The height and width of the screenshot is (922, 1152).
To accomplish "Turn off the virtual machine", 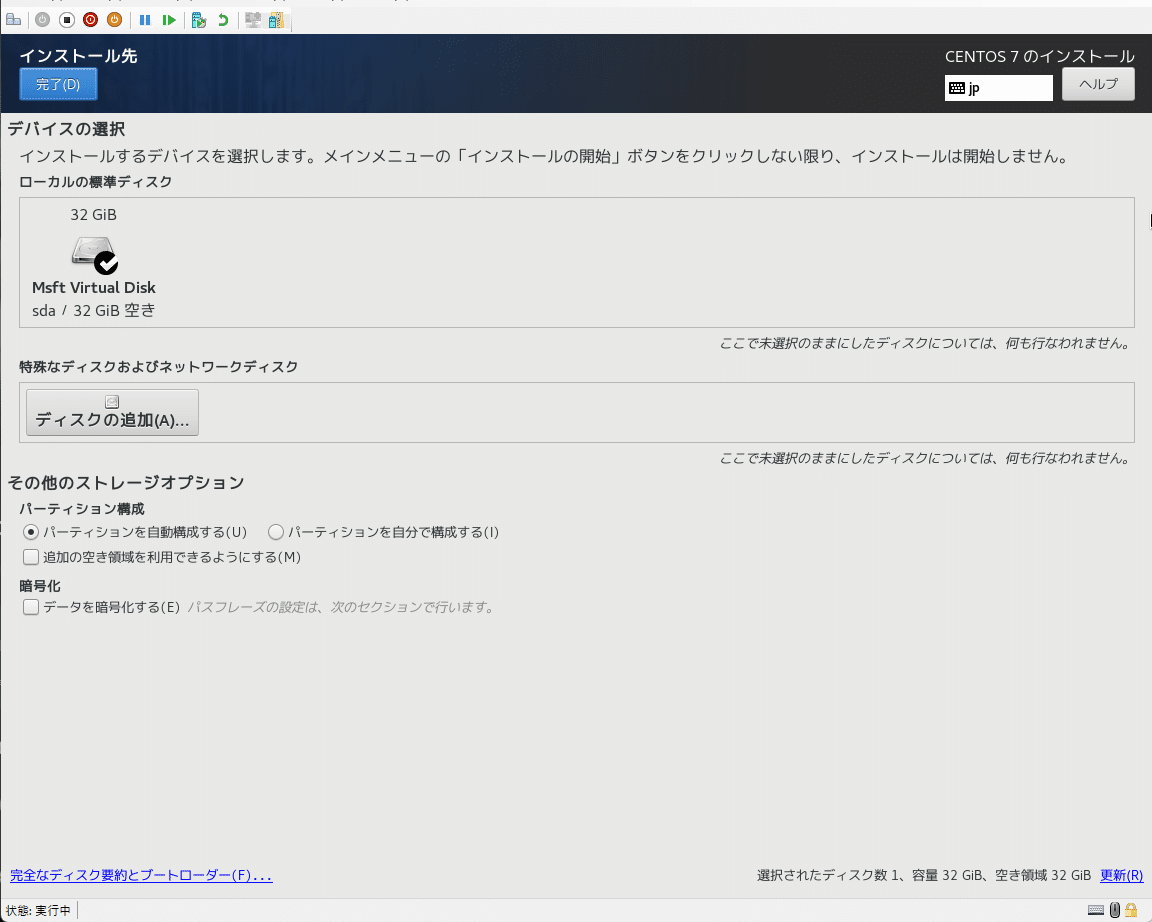I will click(91, 20).
